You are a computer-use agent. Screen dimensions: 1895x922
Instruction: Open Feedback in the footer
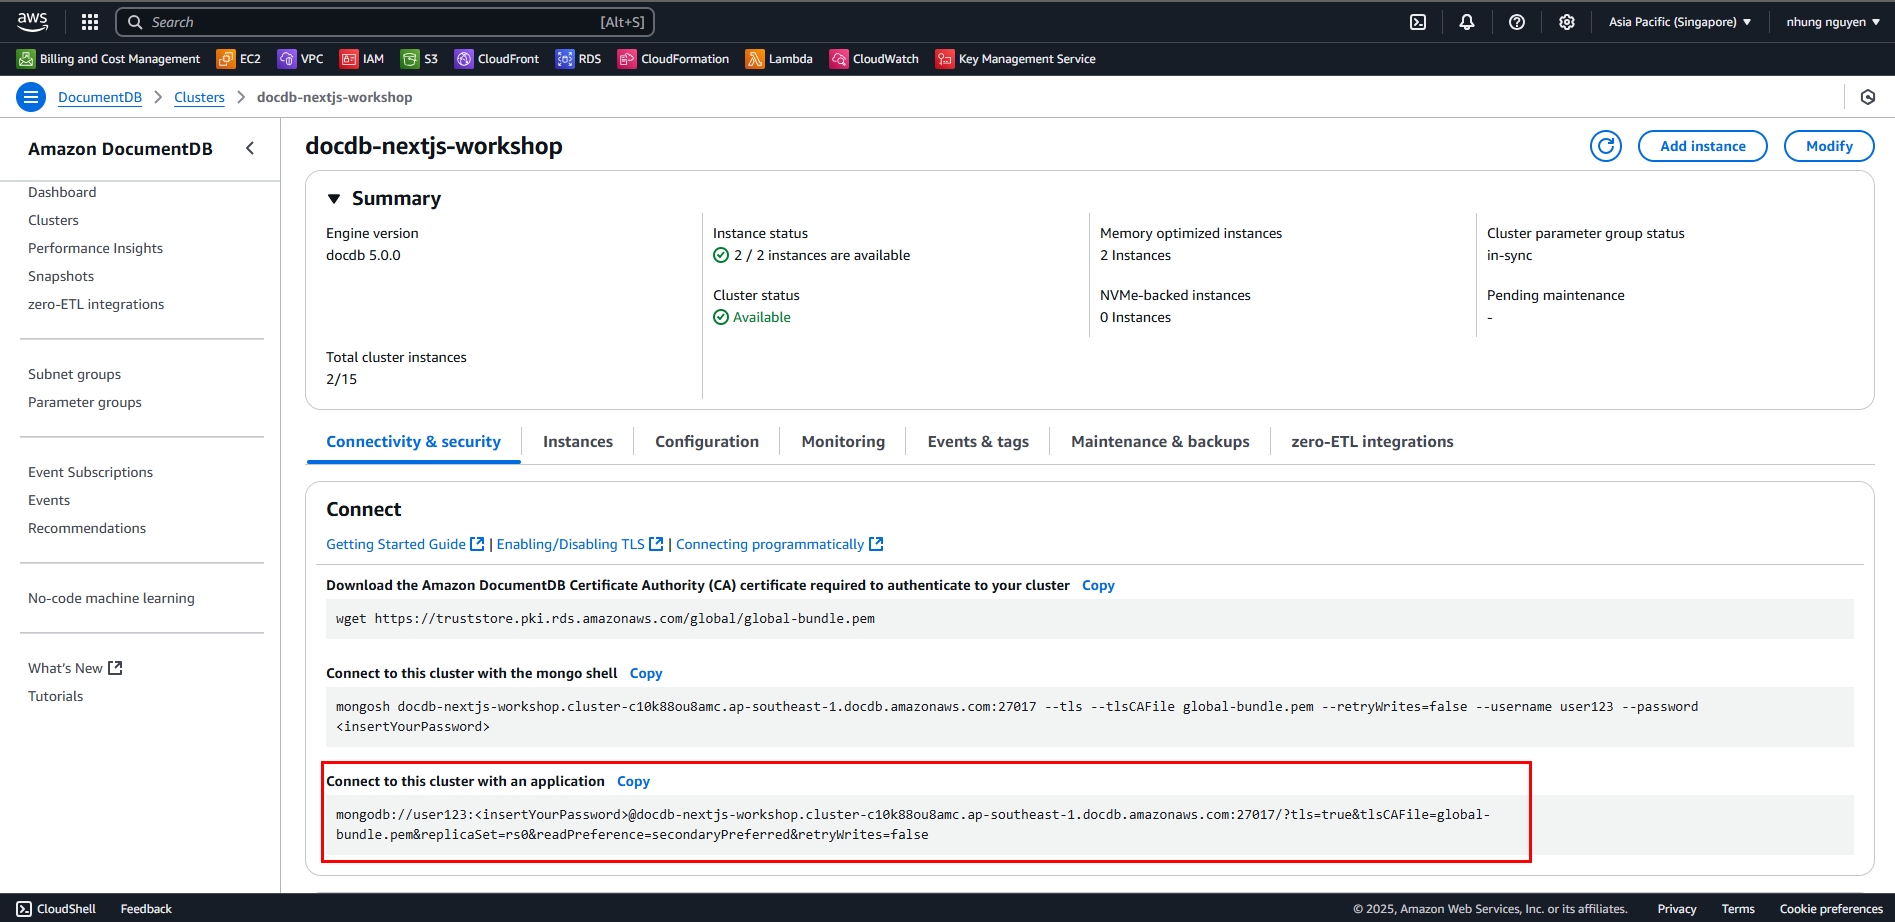point(146,909)
